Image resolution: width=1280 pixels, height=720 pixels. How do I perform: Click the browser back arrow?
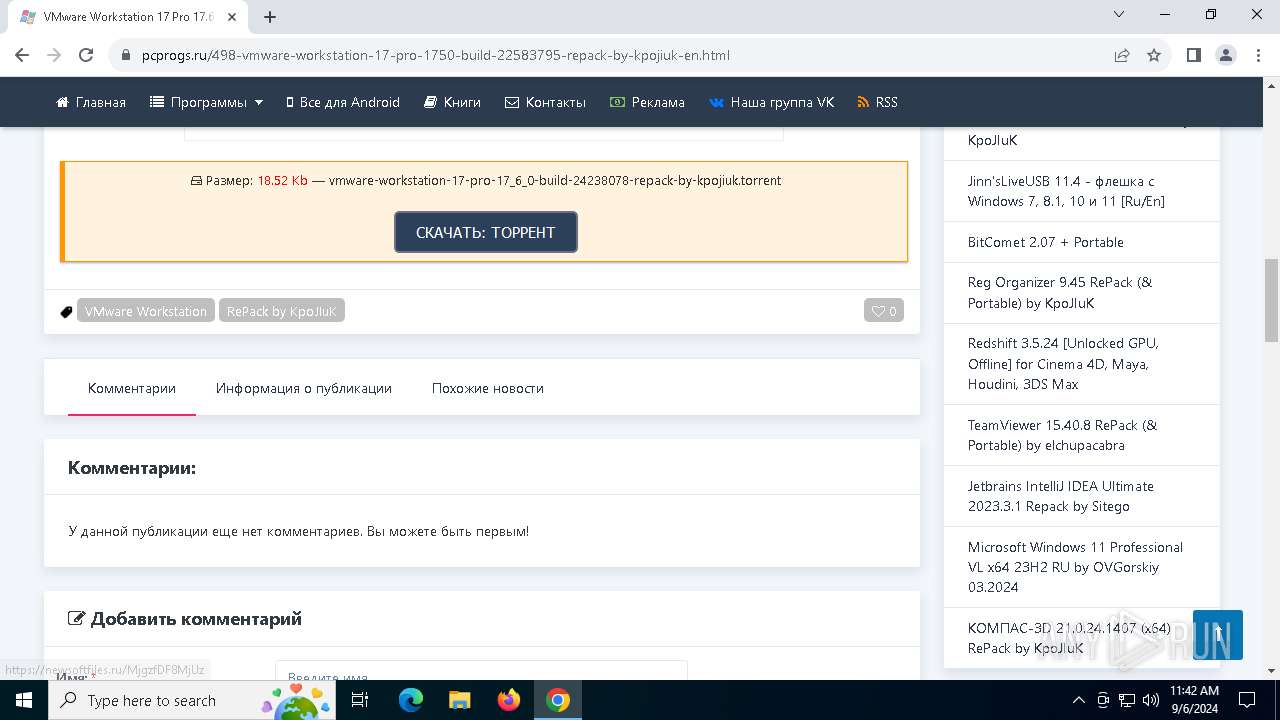pyautogui.click(x=22, y=55)
